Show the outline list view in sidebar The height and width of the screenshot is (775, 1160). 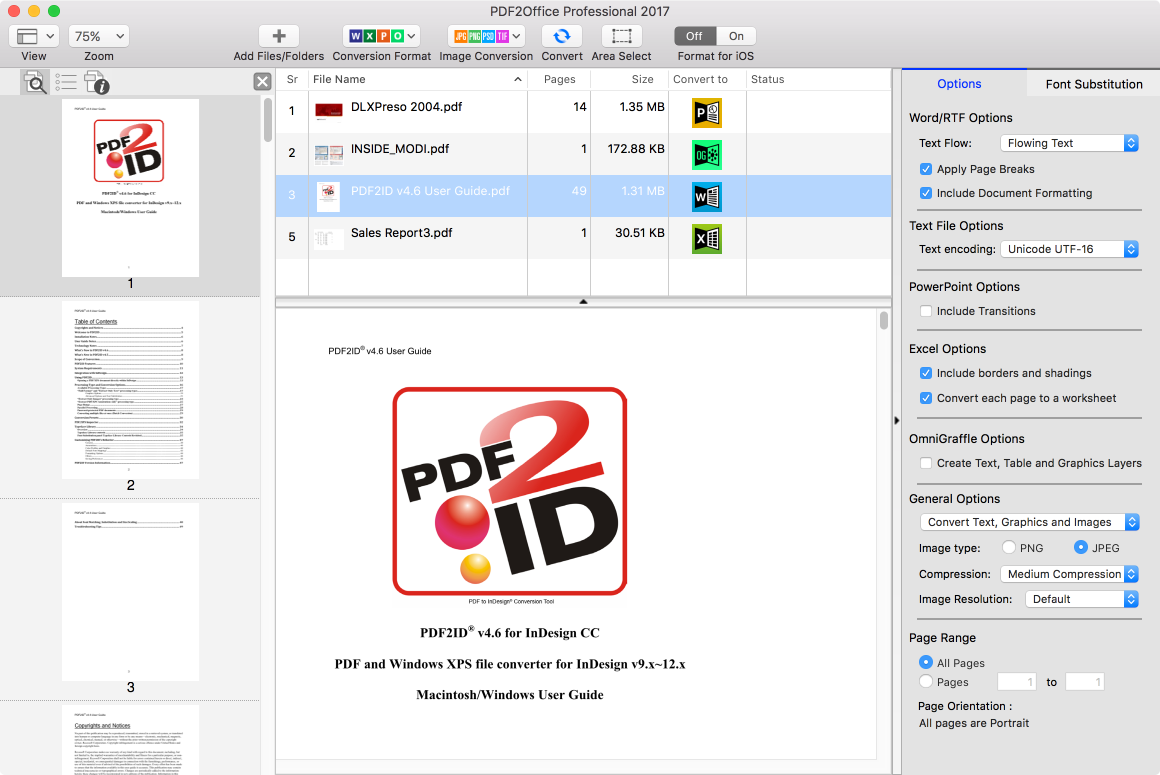66,82
